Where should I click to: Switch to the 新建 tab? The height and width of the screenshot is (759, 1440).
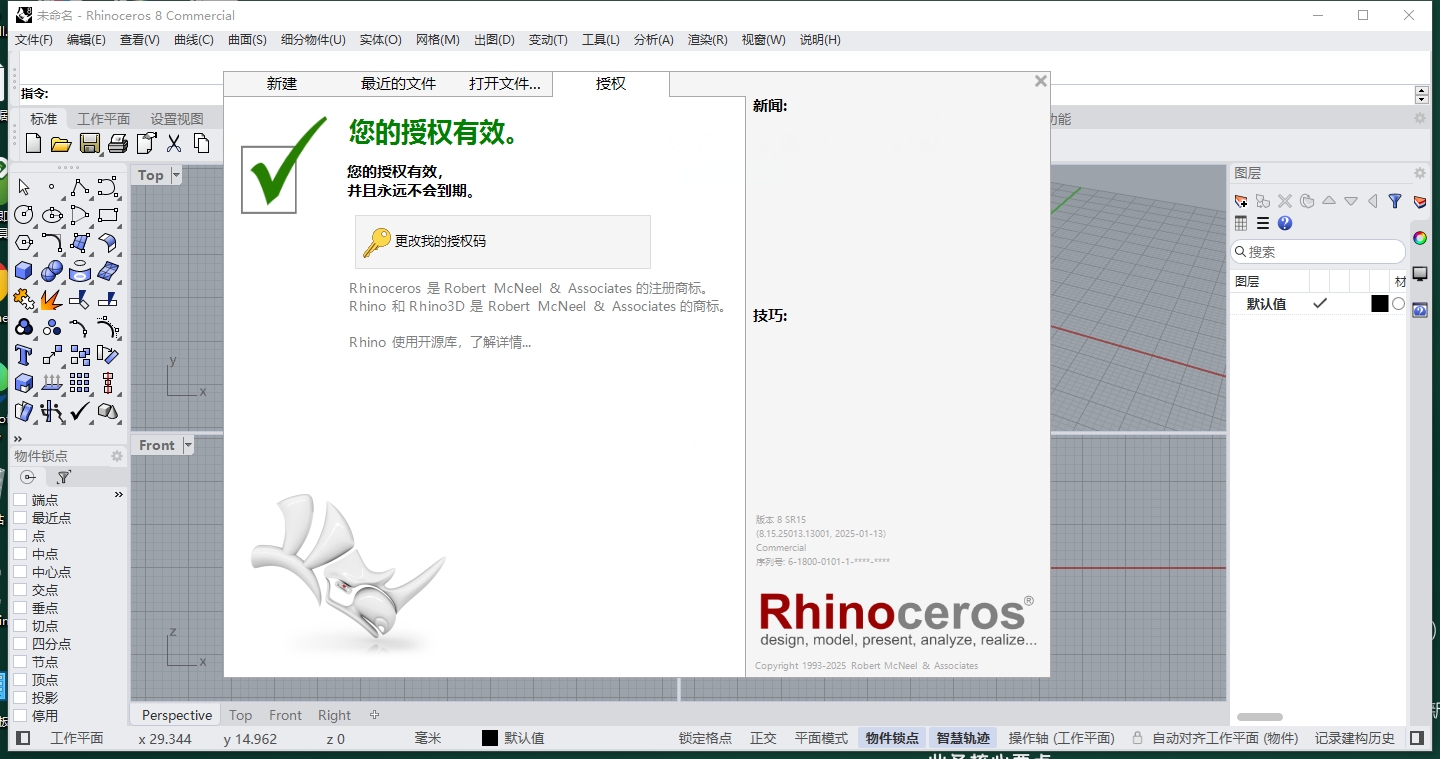282,84
